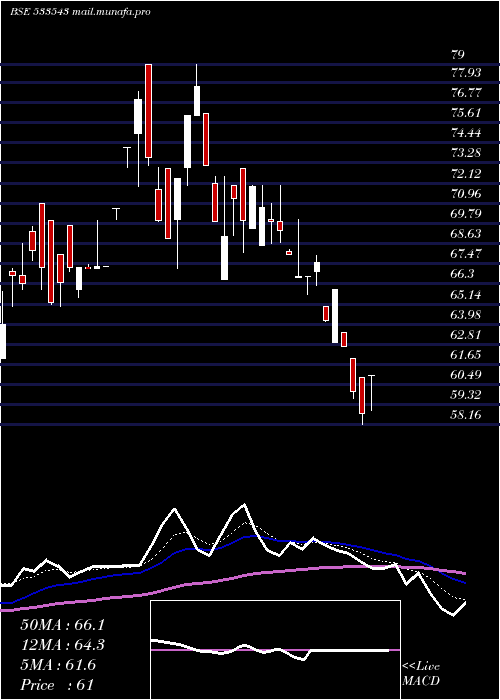
Task: Click the 74.44 price level label
Action: pyautogui.click(x=466, y=133)
